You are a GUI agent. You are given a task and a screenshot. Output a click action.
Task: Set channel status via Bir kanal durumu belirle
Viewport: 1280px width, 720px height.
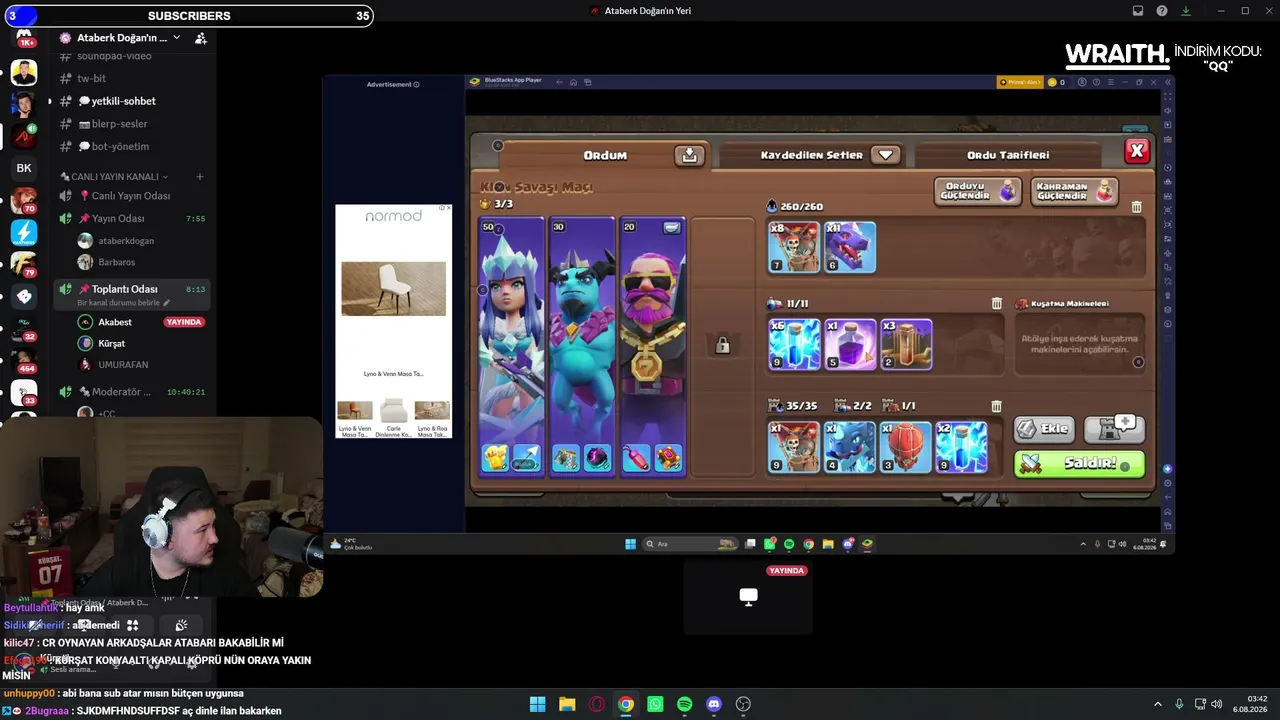coord(123,303)
